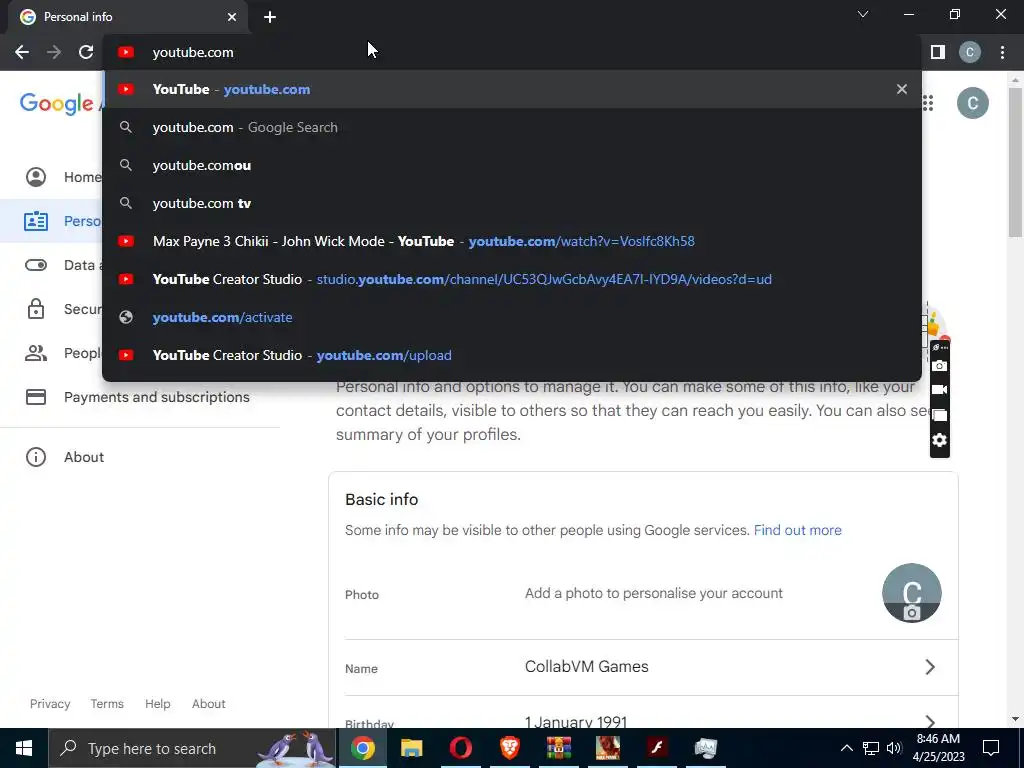Viewport: 1024px width, 768px height.
Task: Open the system monitor taskbar icon
Action: coord(706,748)
